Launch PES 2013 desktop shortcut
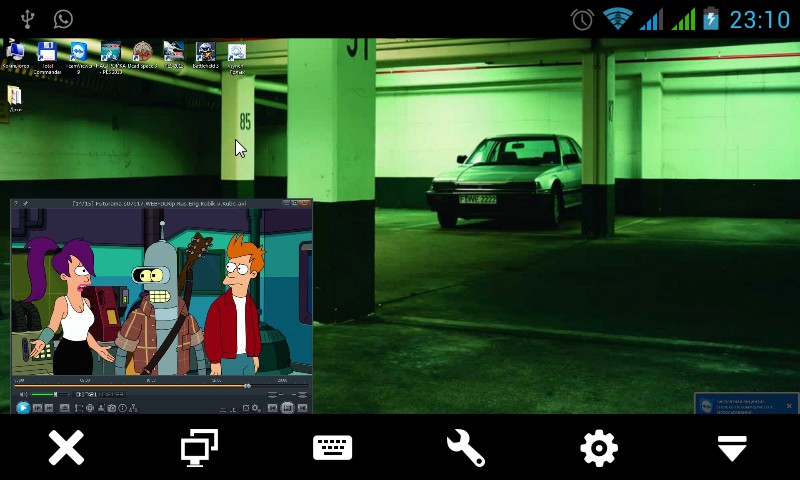The width and height of the screenshot is (800, 480). (x=173, y=56)
